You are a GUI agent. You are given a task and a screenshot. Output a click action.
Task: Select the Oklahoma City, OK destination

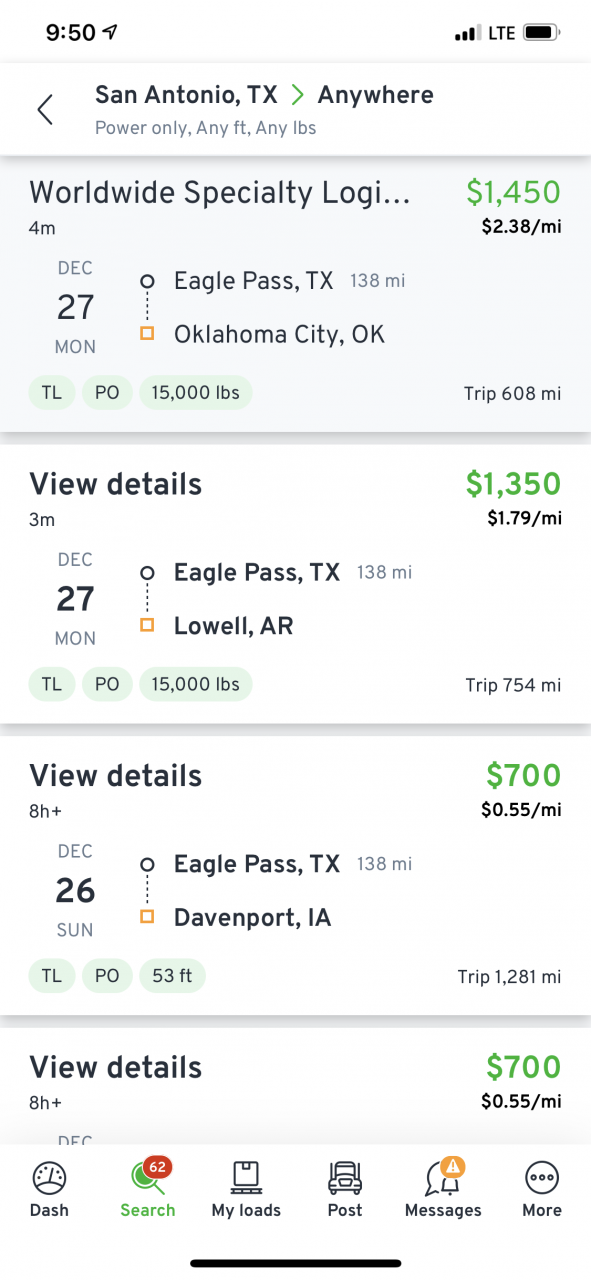279,334
